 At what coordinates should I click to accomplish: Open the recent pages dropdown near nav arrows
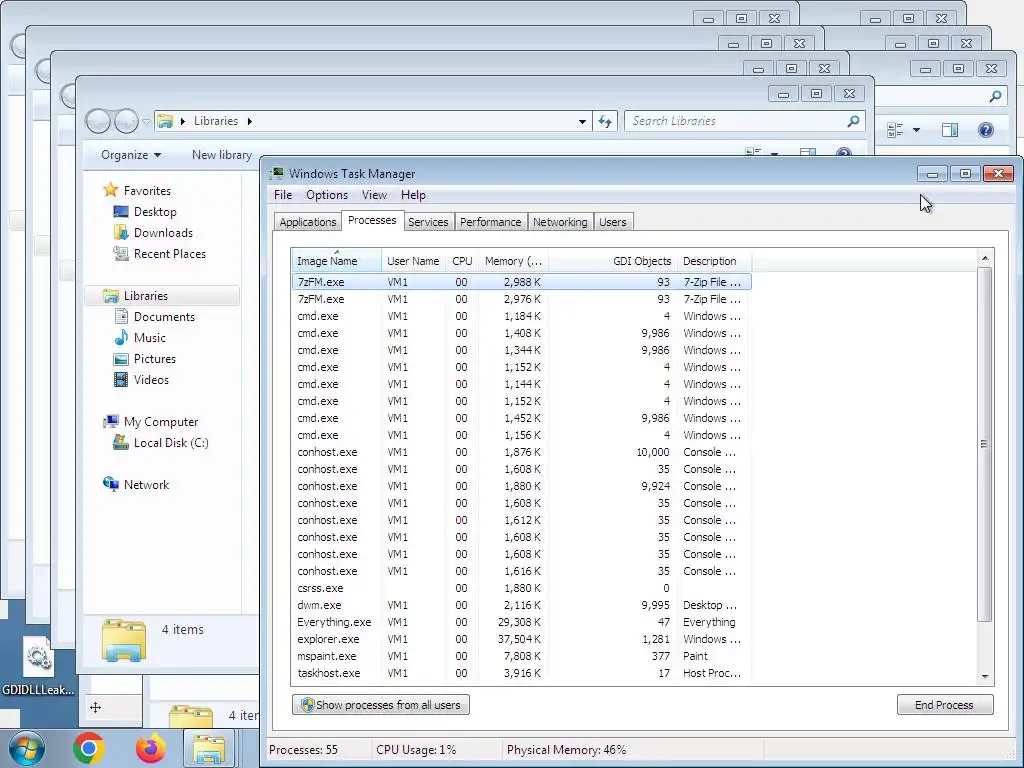point(146,121)
